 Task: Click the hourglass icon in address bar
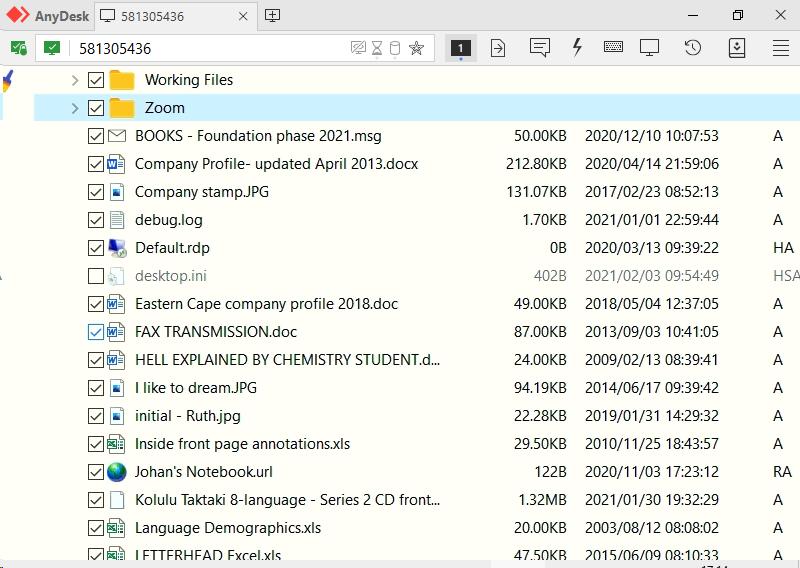click(377, 48)
